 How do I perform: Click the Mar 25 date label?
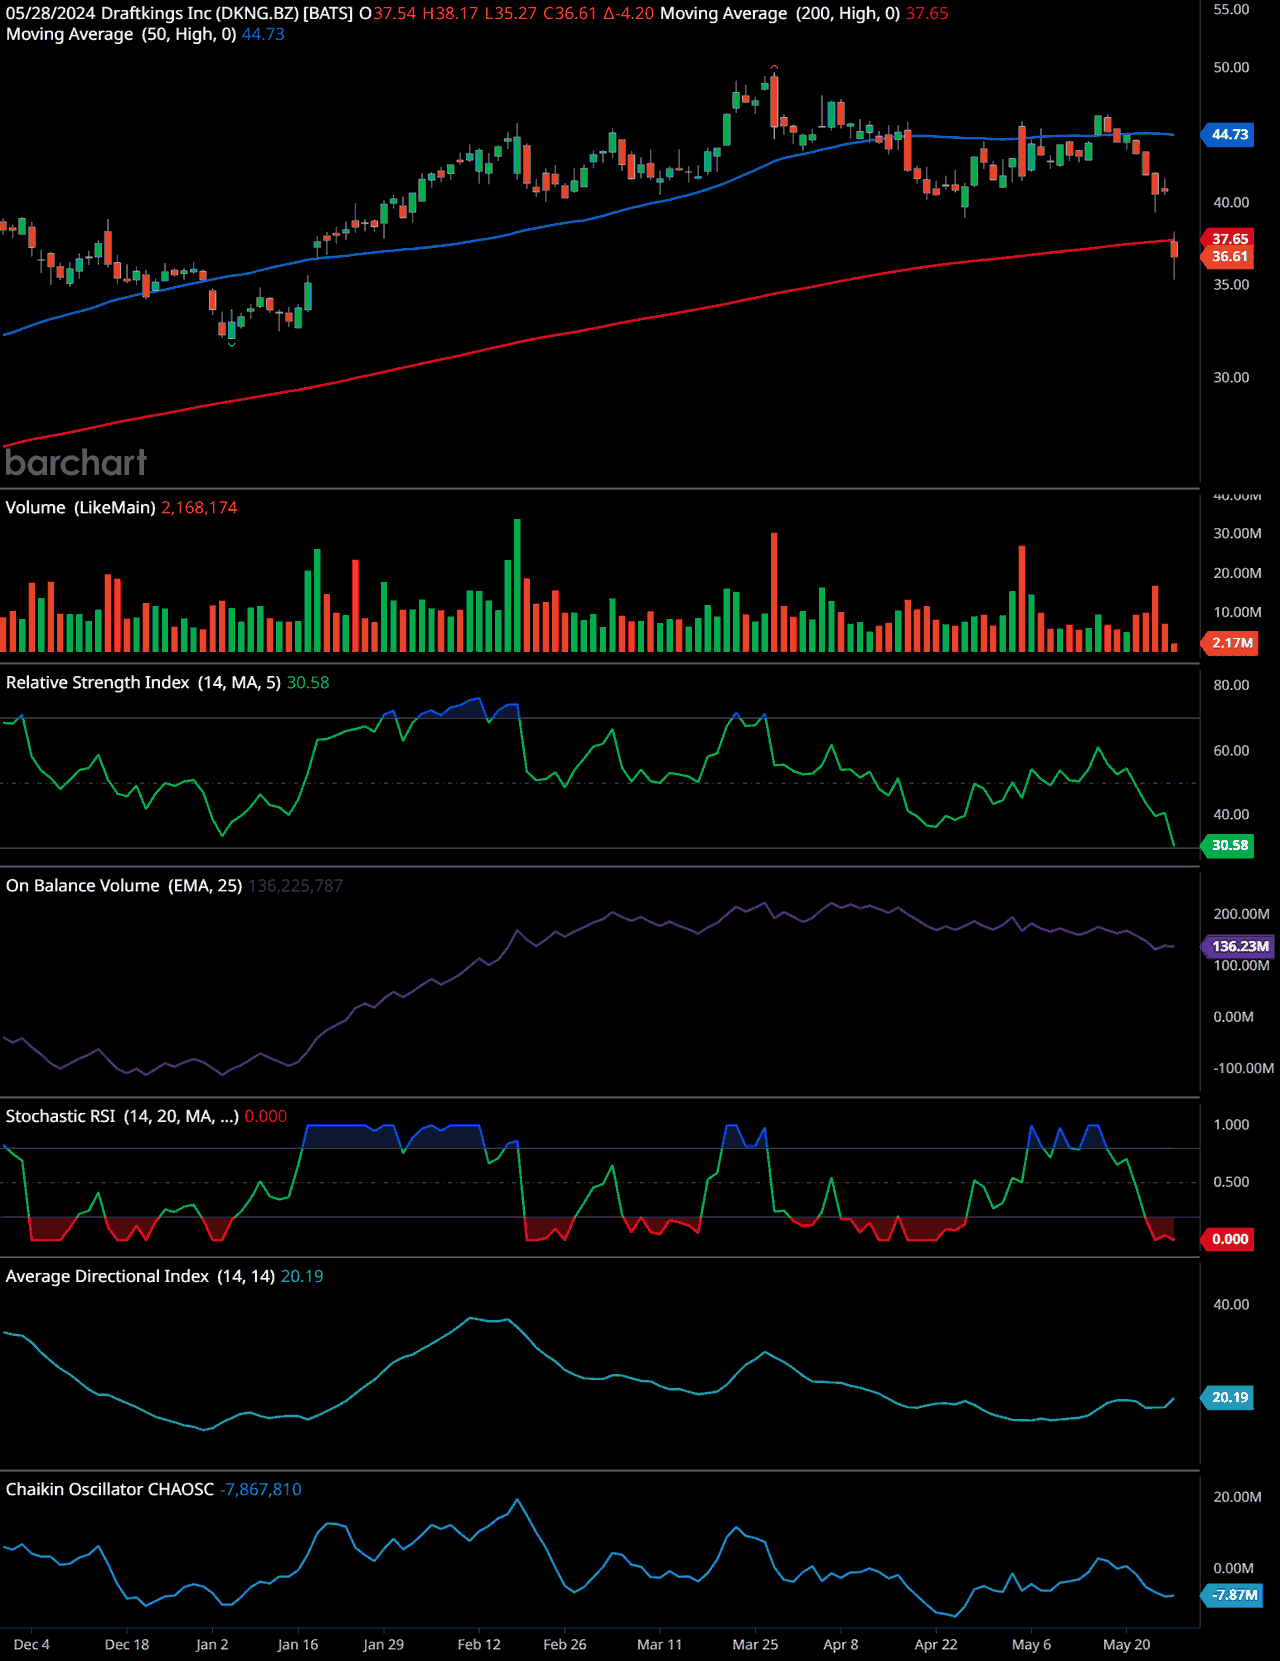click(755, 1645)
